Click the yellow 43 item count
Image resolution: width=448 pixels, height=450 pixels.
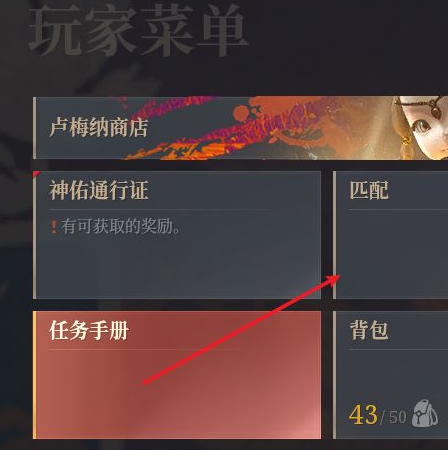point(363,415)
